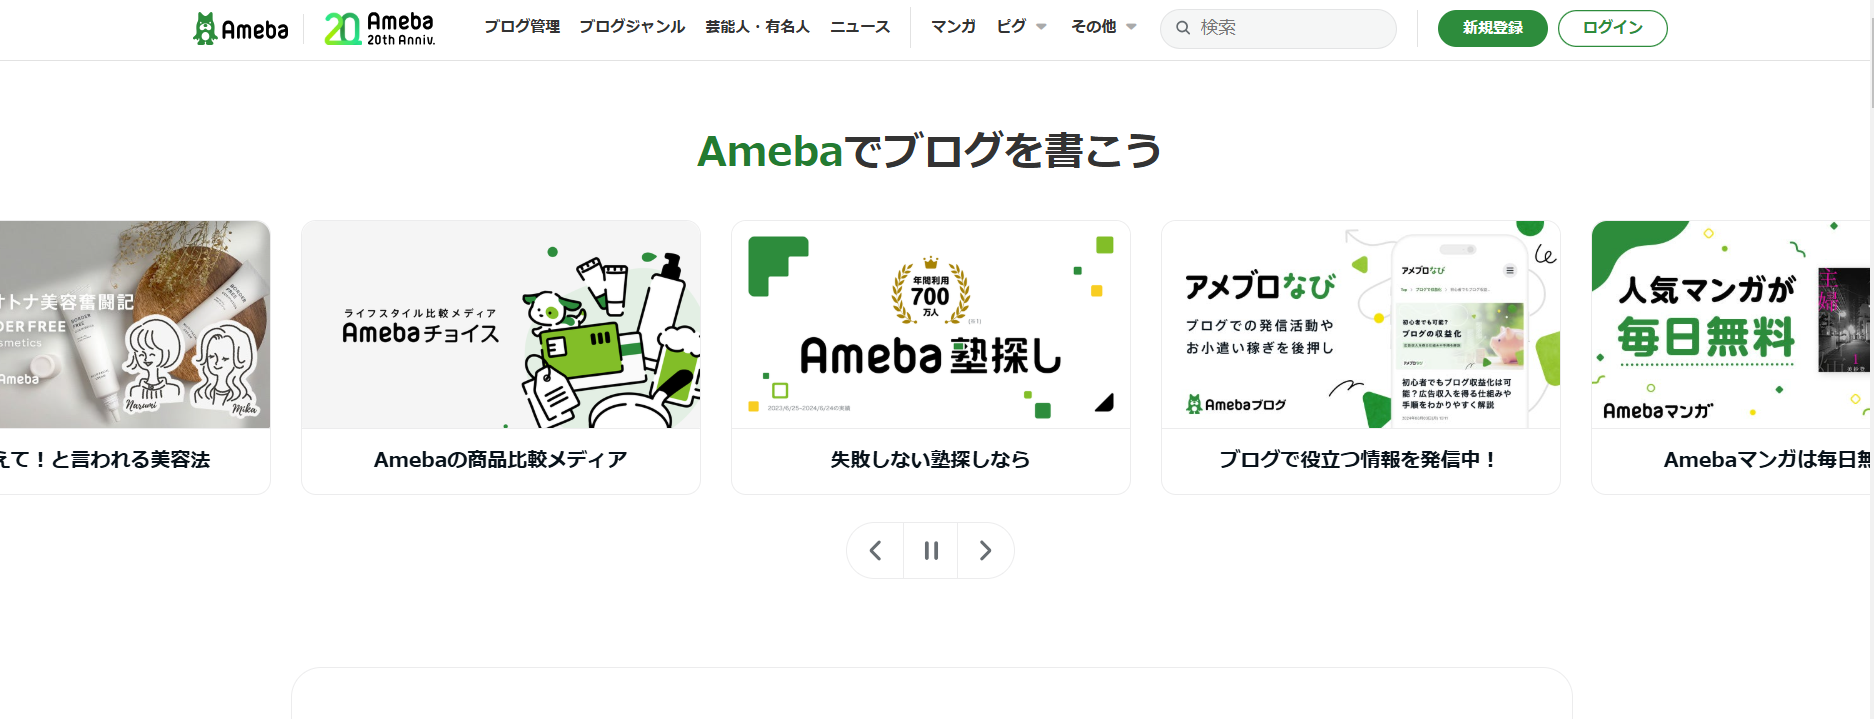
Task: Go to ブログジャンル in navigation
Action: click(x=632, y=27)
